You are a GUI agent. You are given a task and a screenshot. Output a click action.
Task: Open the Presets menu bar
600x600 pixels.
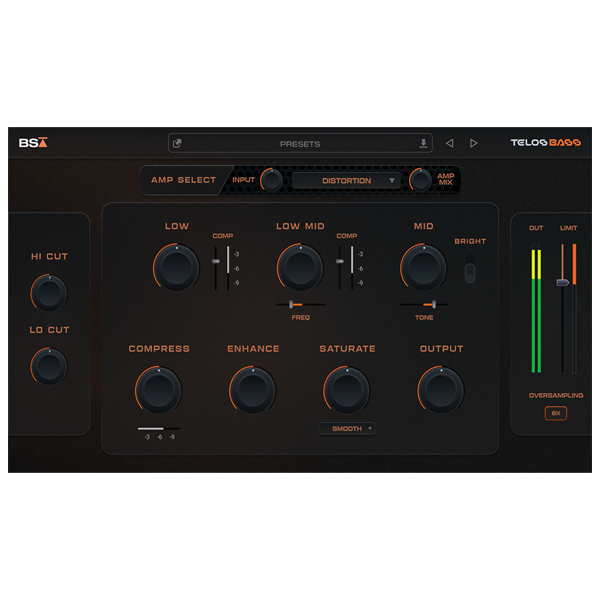(300, 144)
